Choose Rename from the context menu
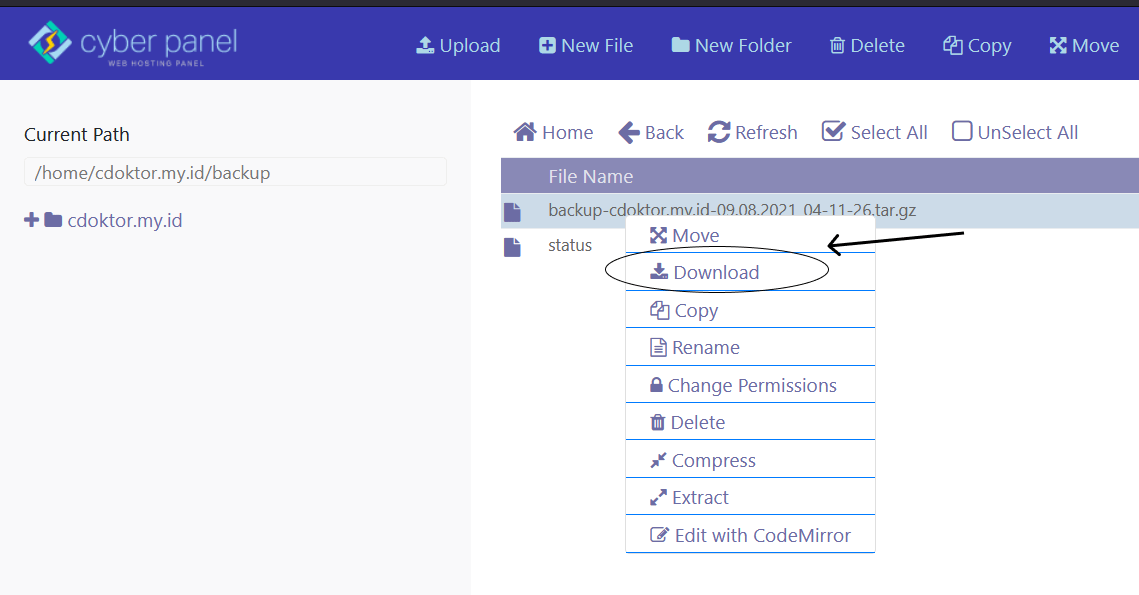The height and width of the screenshot is (595, 1139). point(705,348)
